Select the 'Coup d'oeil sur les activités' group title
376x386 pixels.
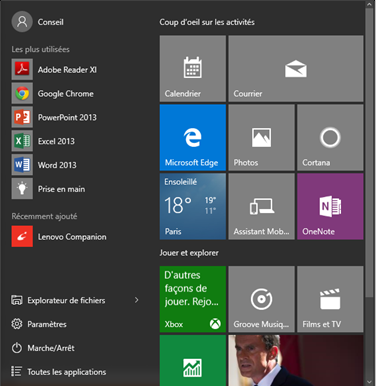[207, 22]
